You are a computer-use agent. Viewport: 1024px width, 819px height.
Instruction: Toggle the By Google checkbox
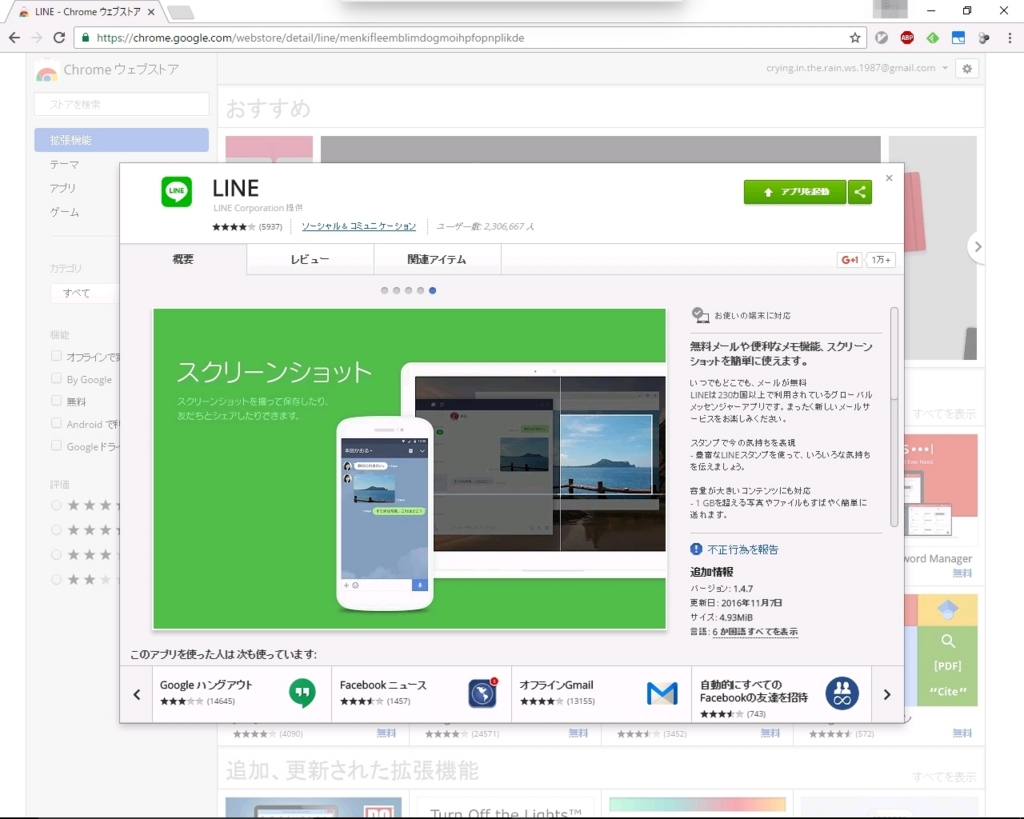57,379
